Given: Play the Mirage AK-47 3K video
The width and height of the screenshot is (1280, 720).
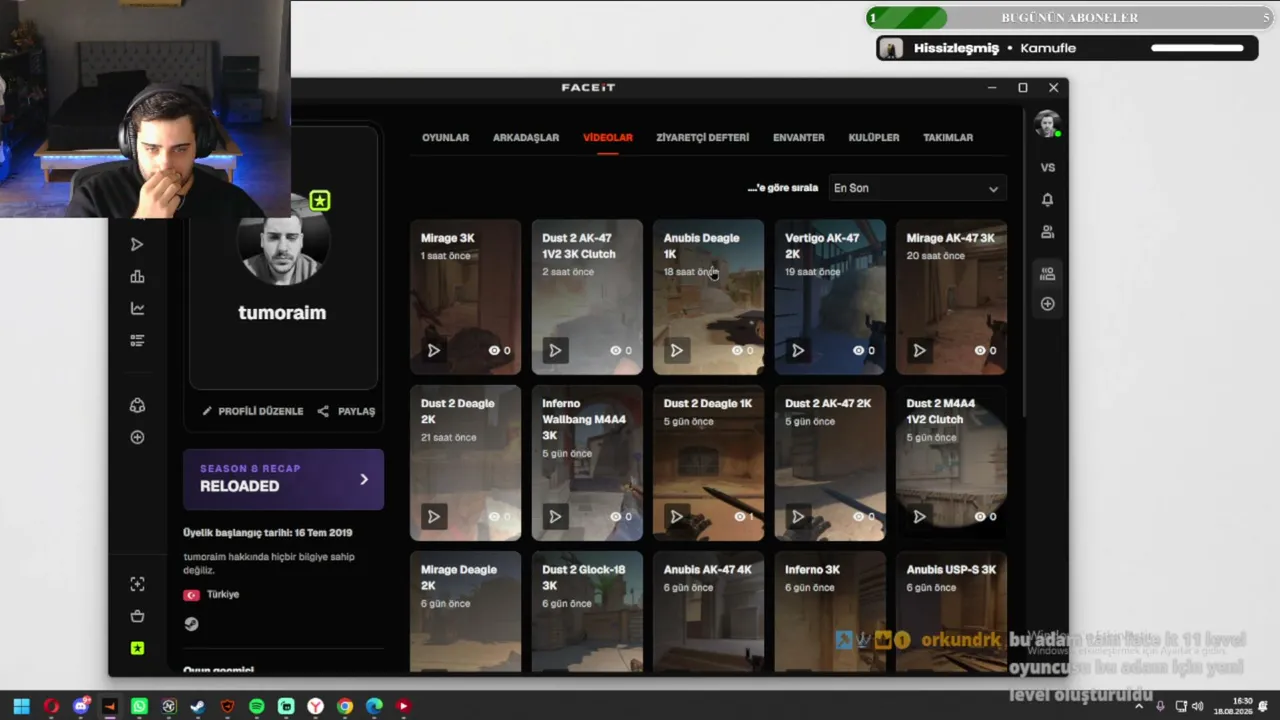Looking at the screenshot, I should click(919, 351).
